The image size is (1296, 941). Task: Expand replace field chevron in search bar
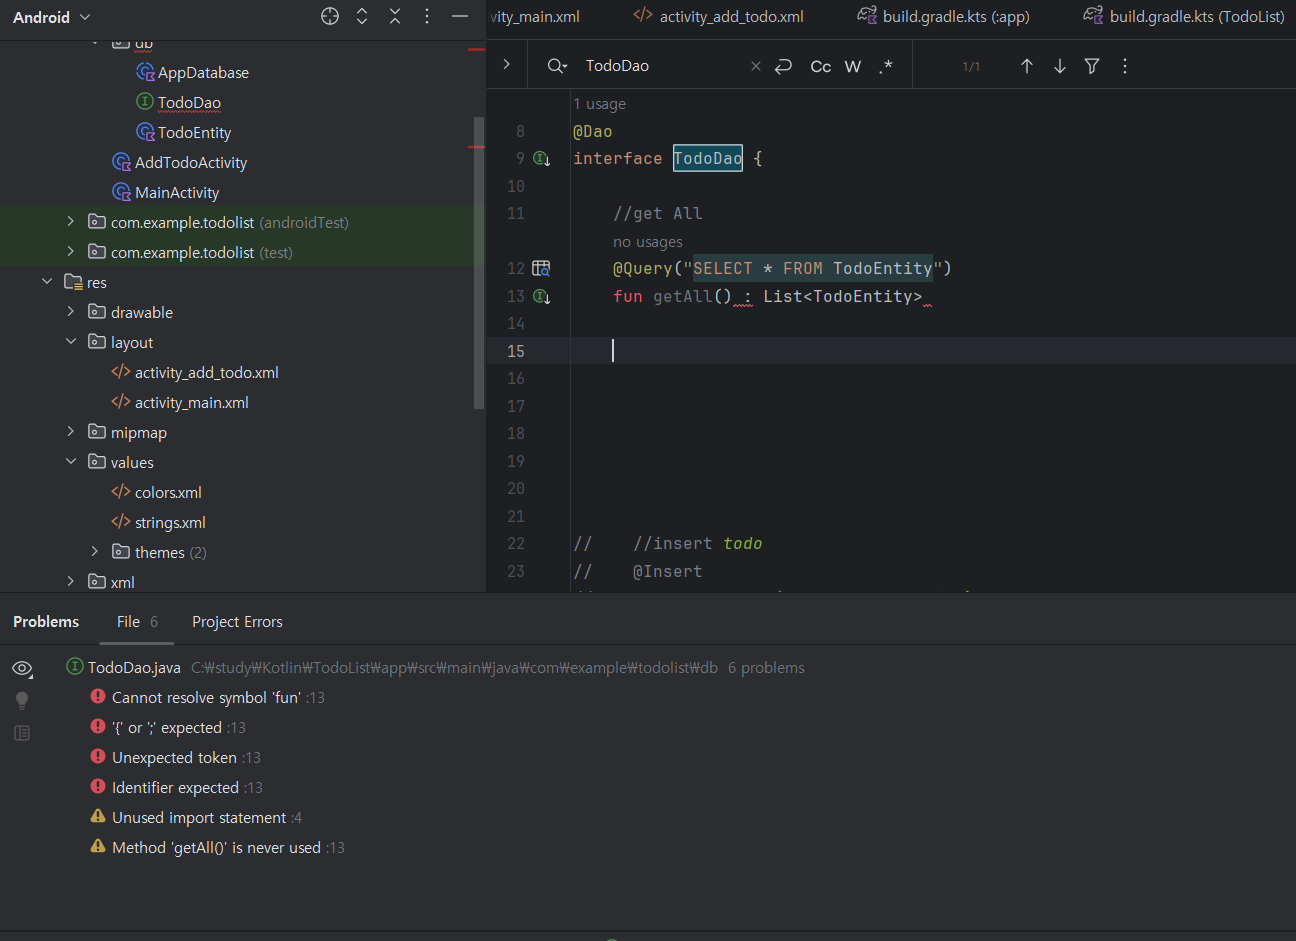[507, 64]
